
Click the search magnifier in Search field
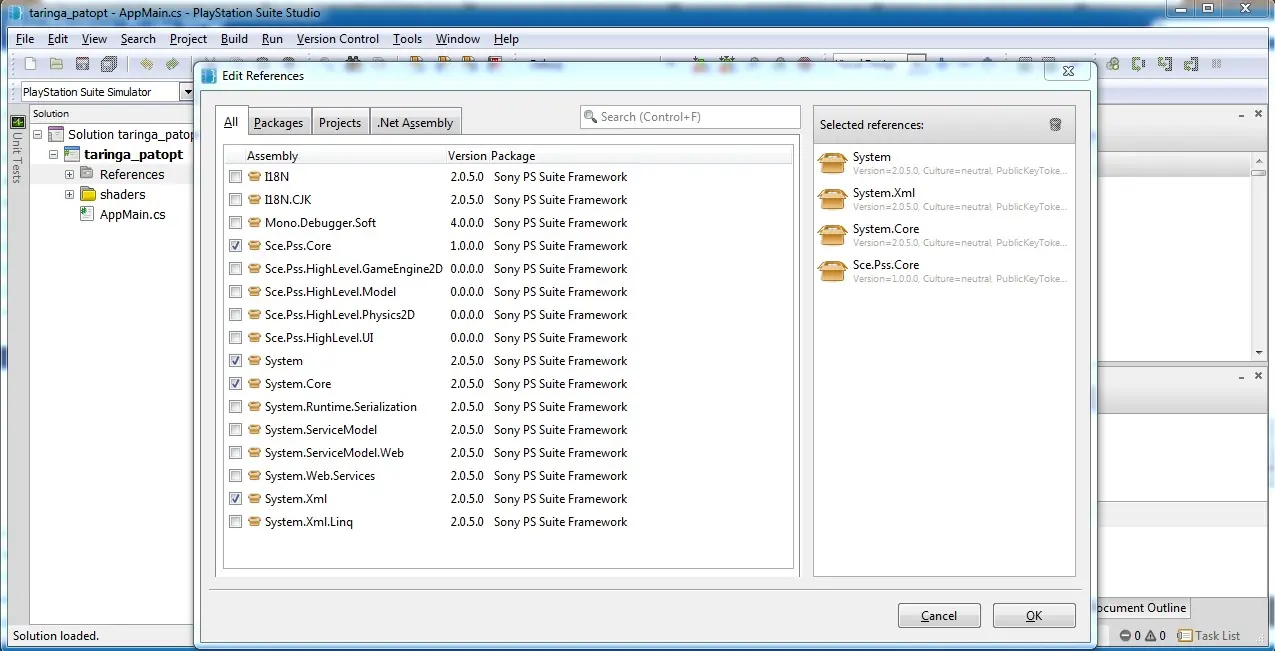590,117
